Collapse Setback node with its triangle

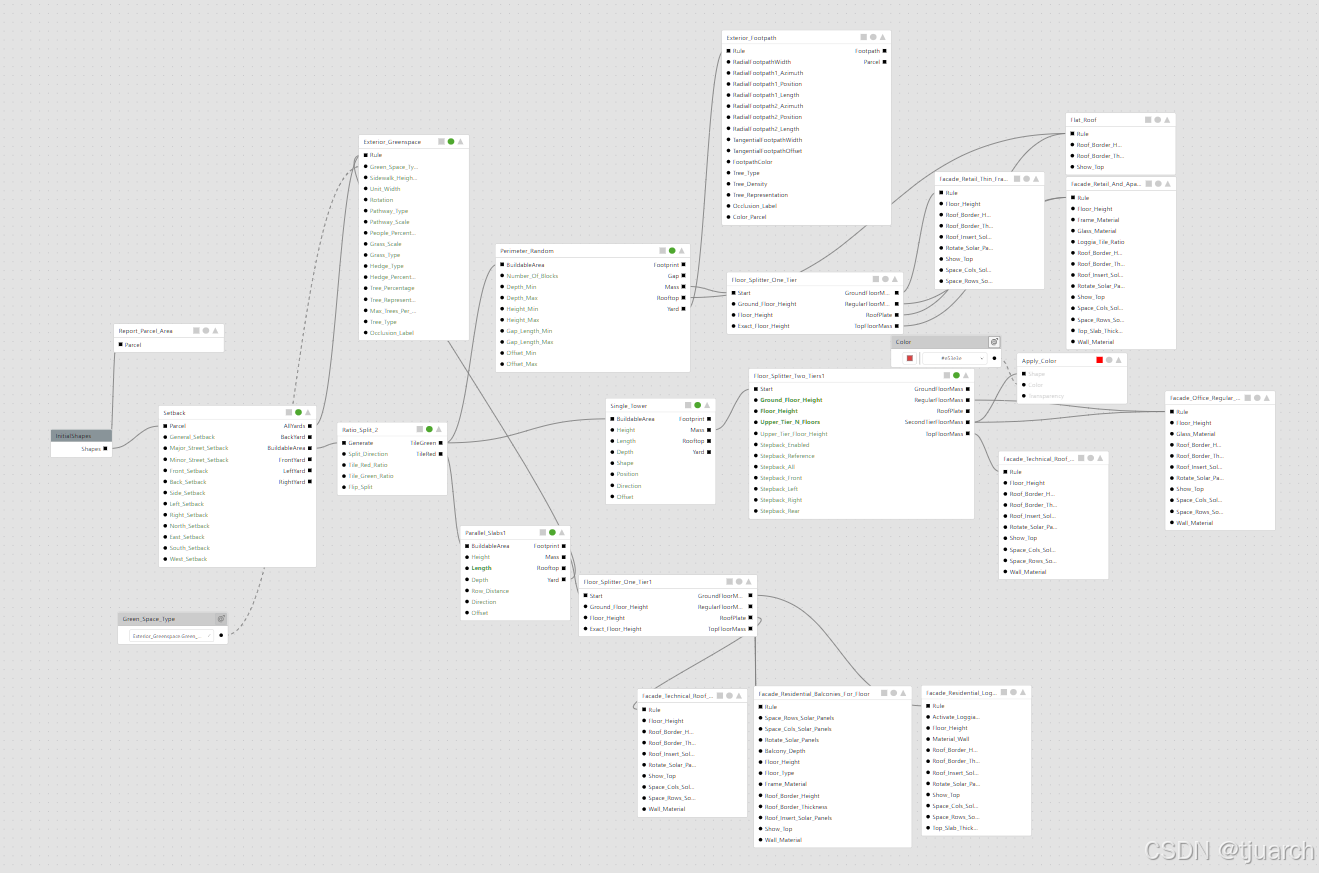[308, 412]
